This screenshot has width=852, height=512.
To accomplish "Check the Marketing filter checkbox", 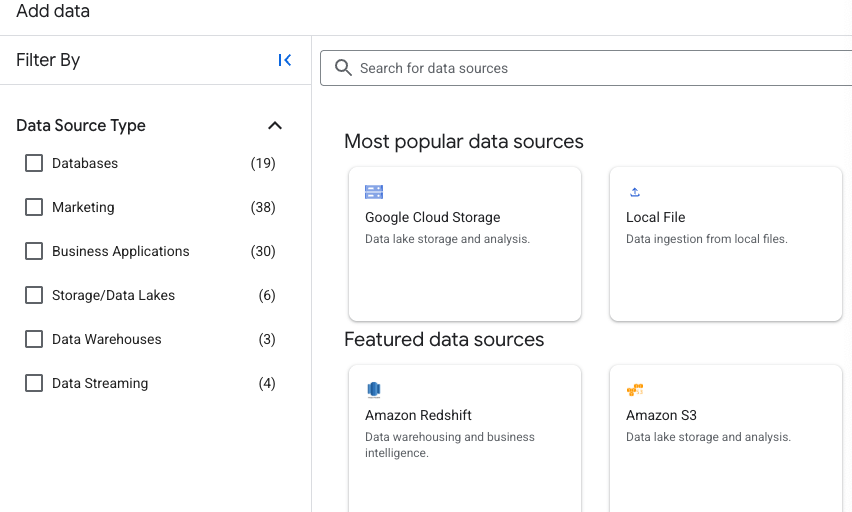I will tap(34, 207).
